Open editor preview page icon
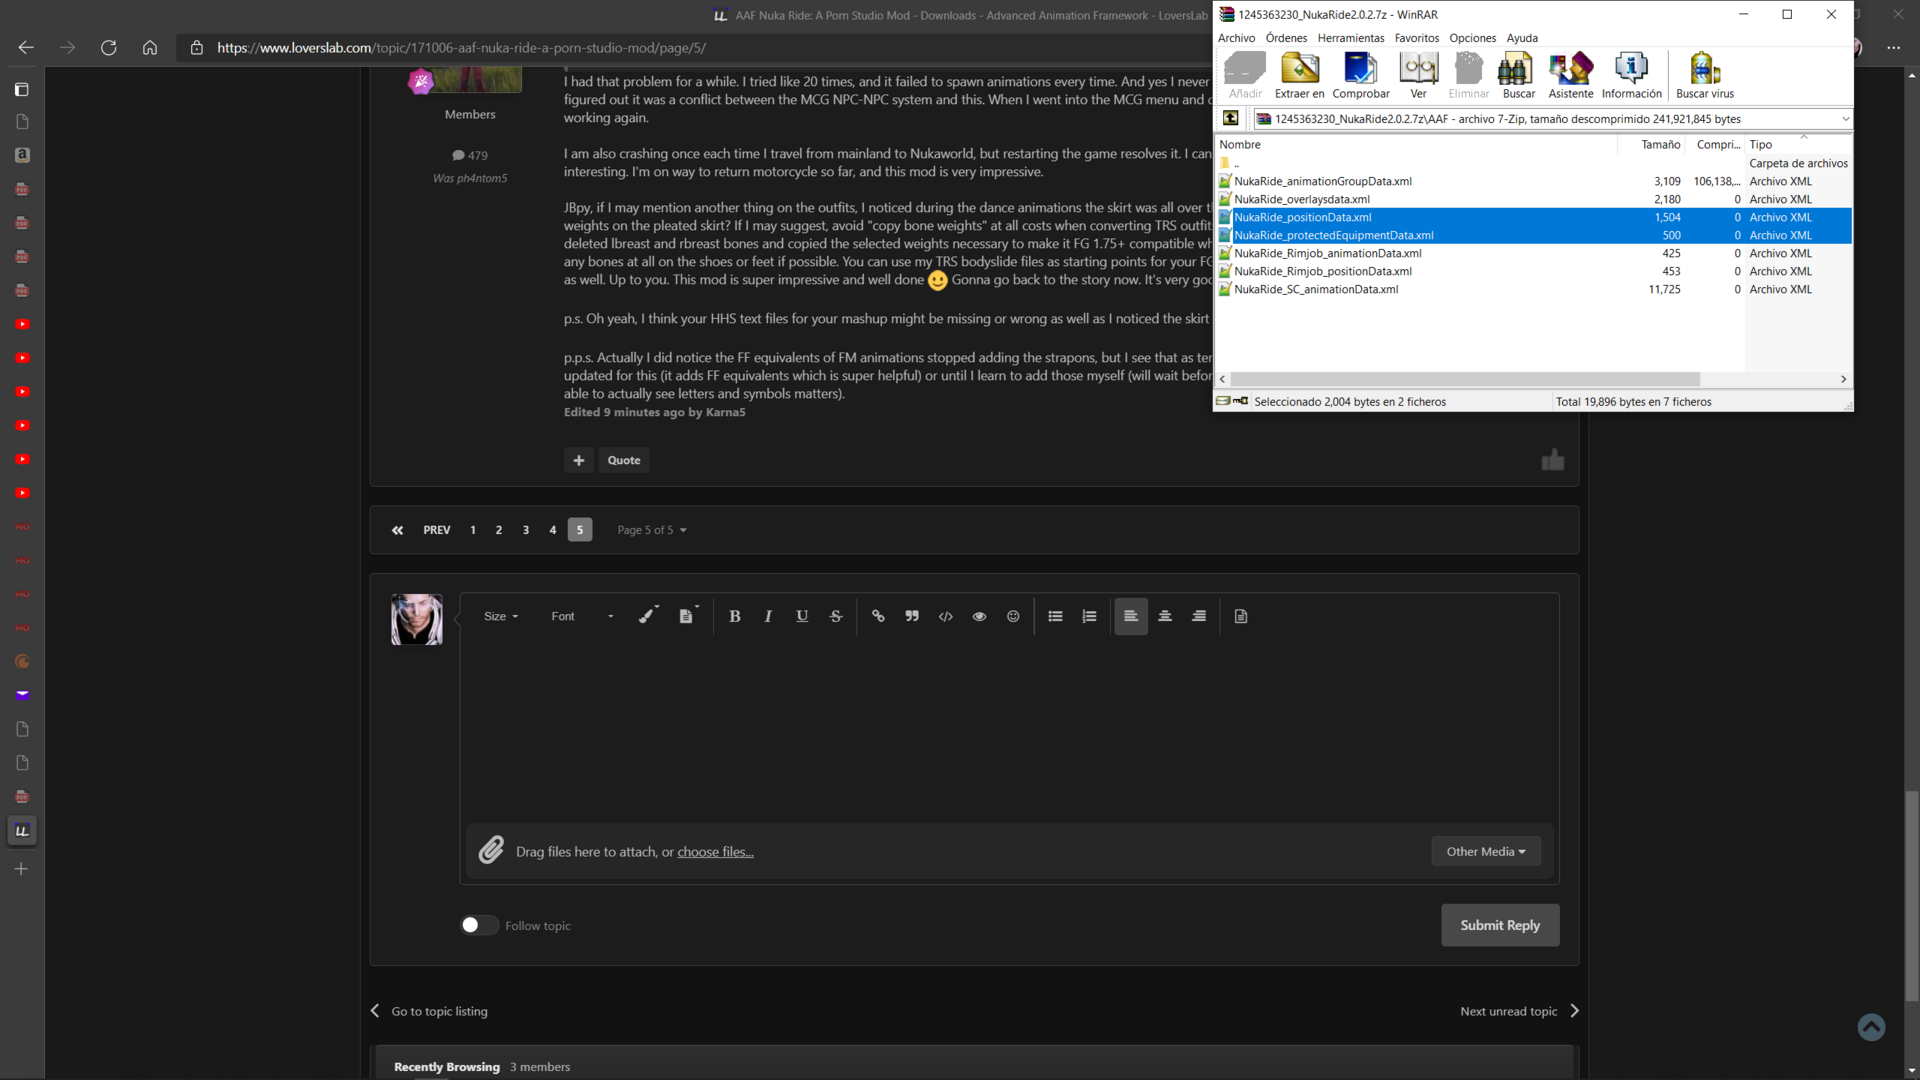 [x=1241, y=616]
